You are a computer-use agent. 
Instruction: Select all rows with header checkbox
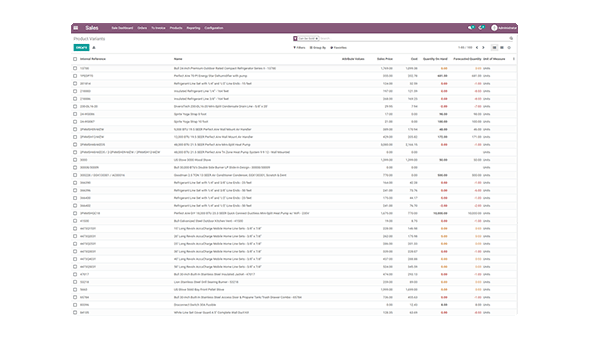click(75, 59)
